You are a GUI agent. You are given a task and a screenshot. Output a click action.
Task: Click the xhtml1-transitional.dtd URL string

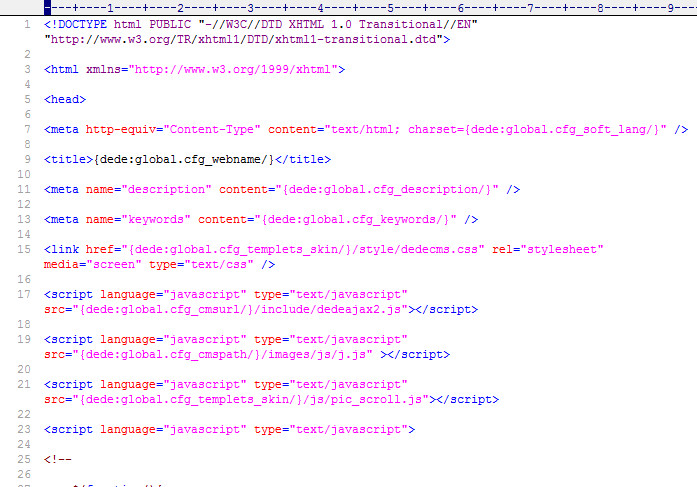tap(244, 40)
